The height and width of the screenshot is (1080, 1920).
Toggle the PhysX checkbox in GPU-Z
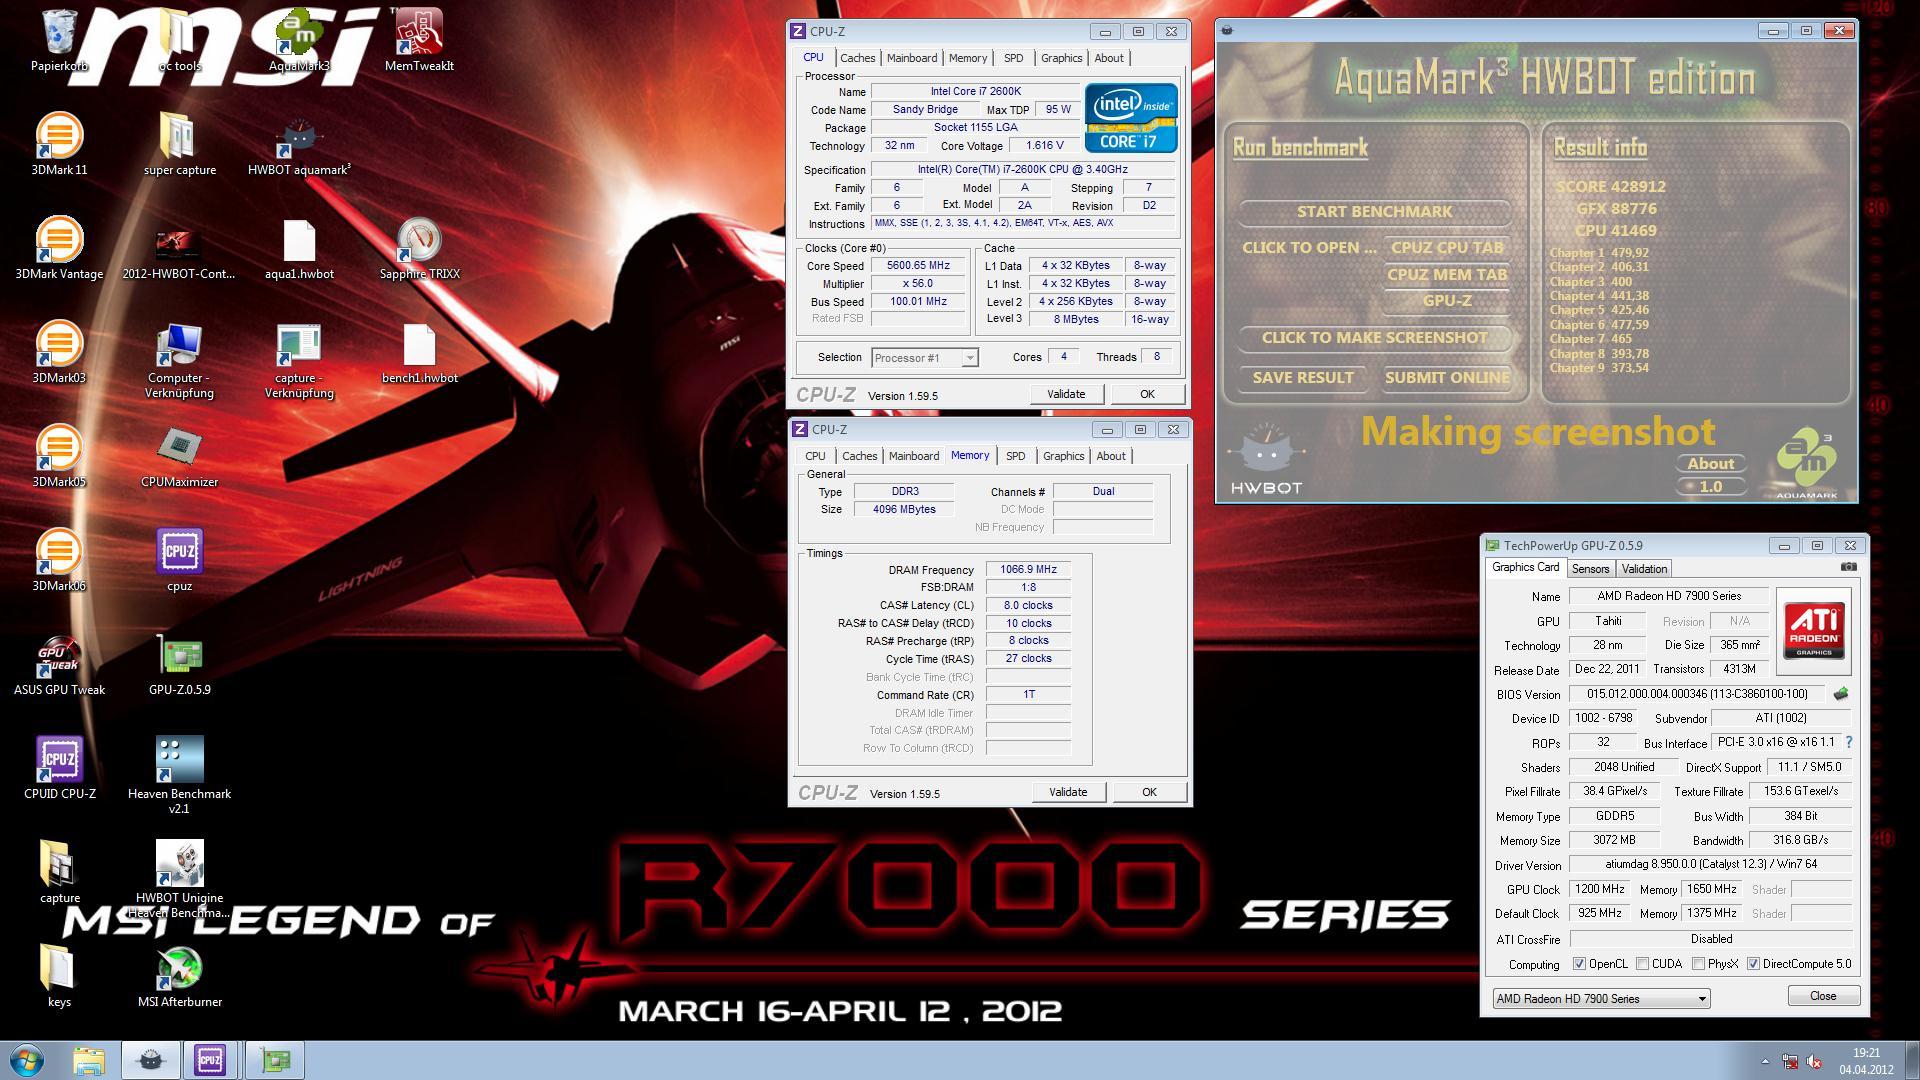coord(1698,964)
